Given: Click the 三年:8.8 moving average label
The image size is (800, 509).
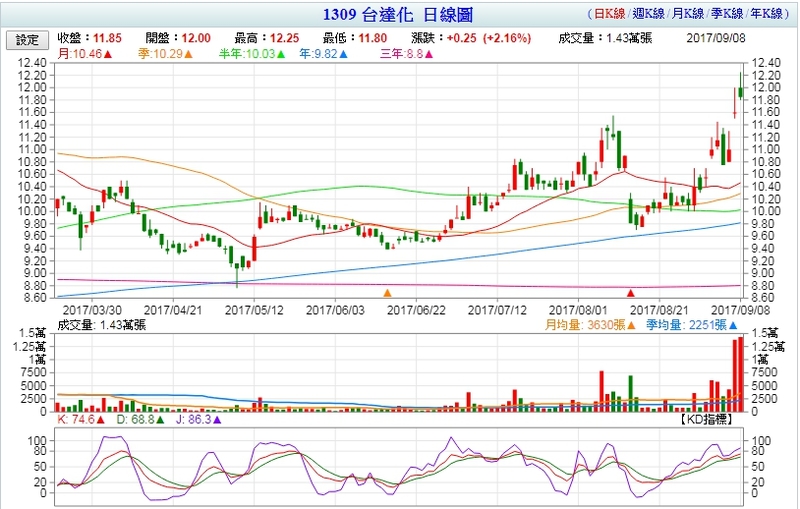Looking at the screenshot, I should [401, 54].
